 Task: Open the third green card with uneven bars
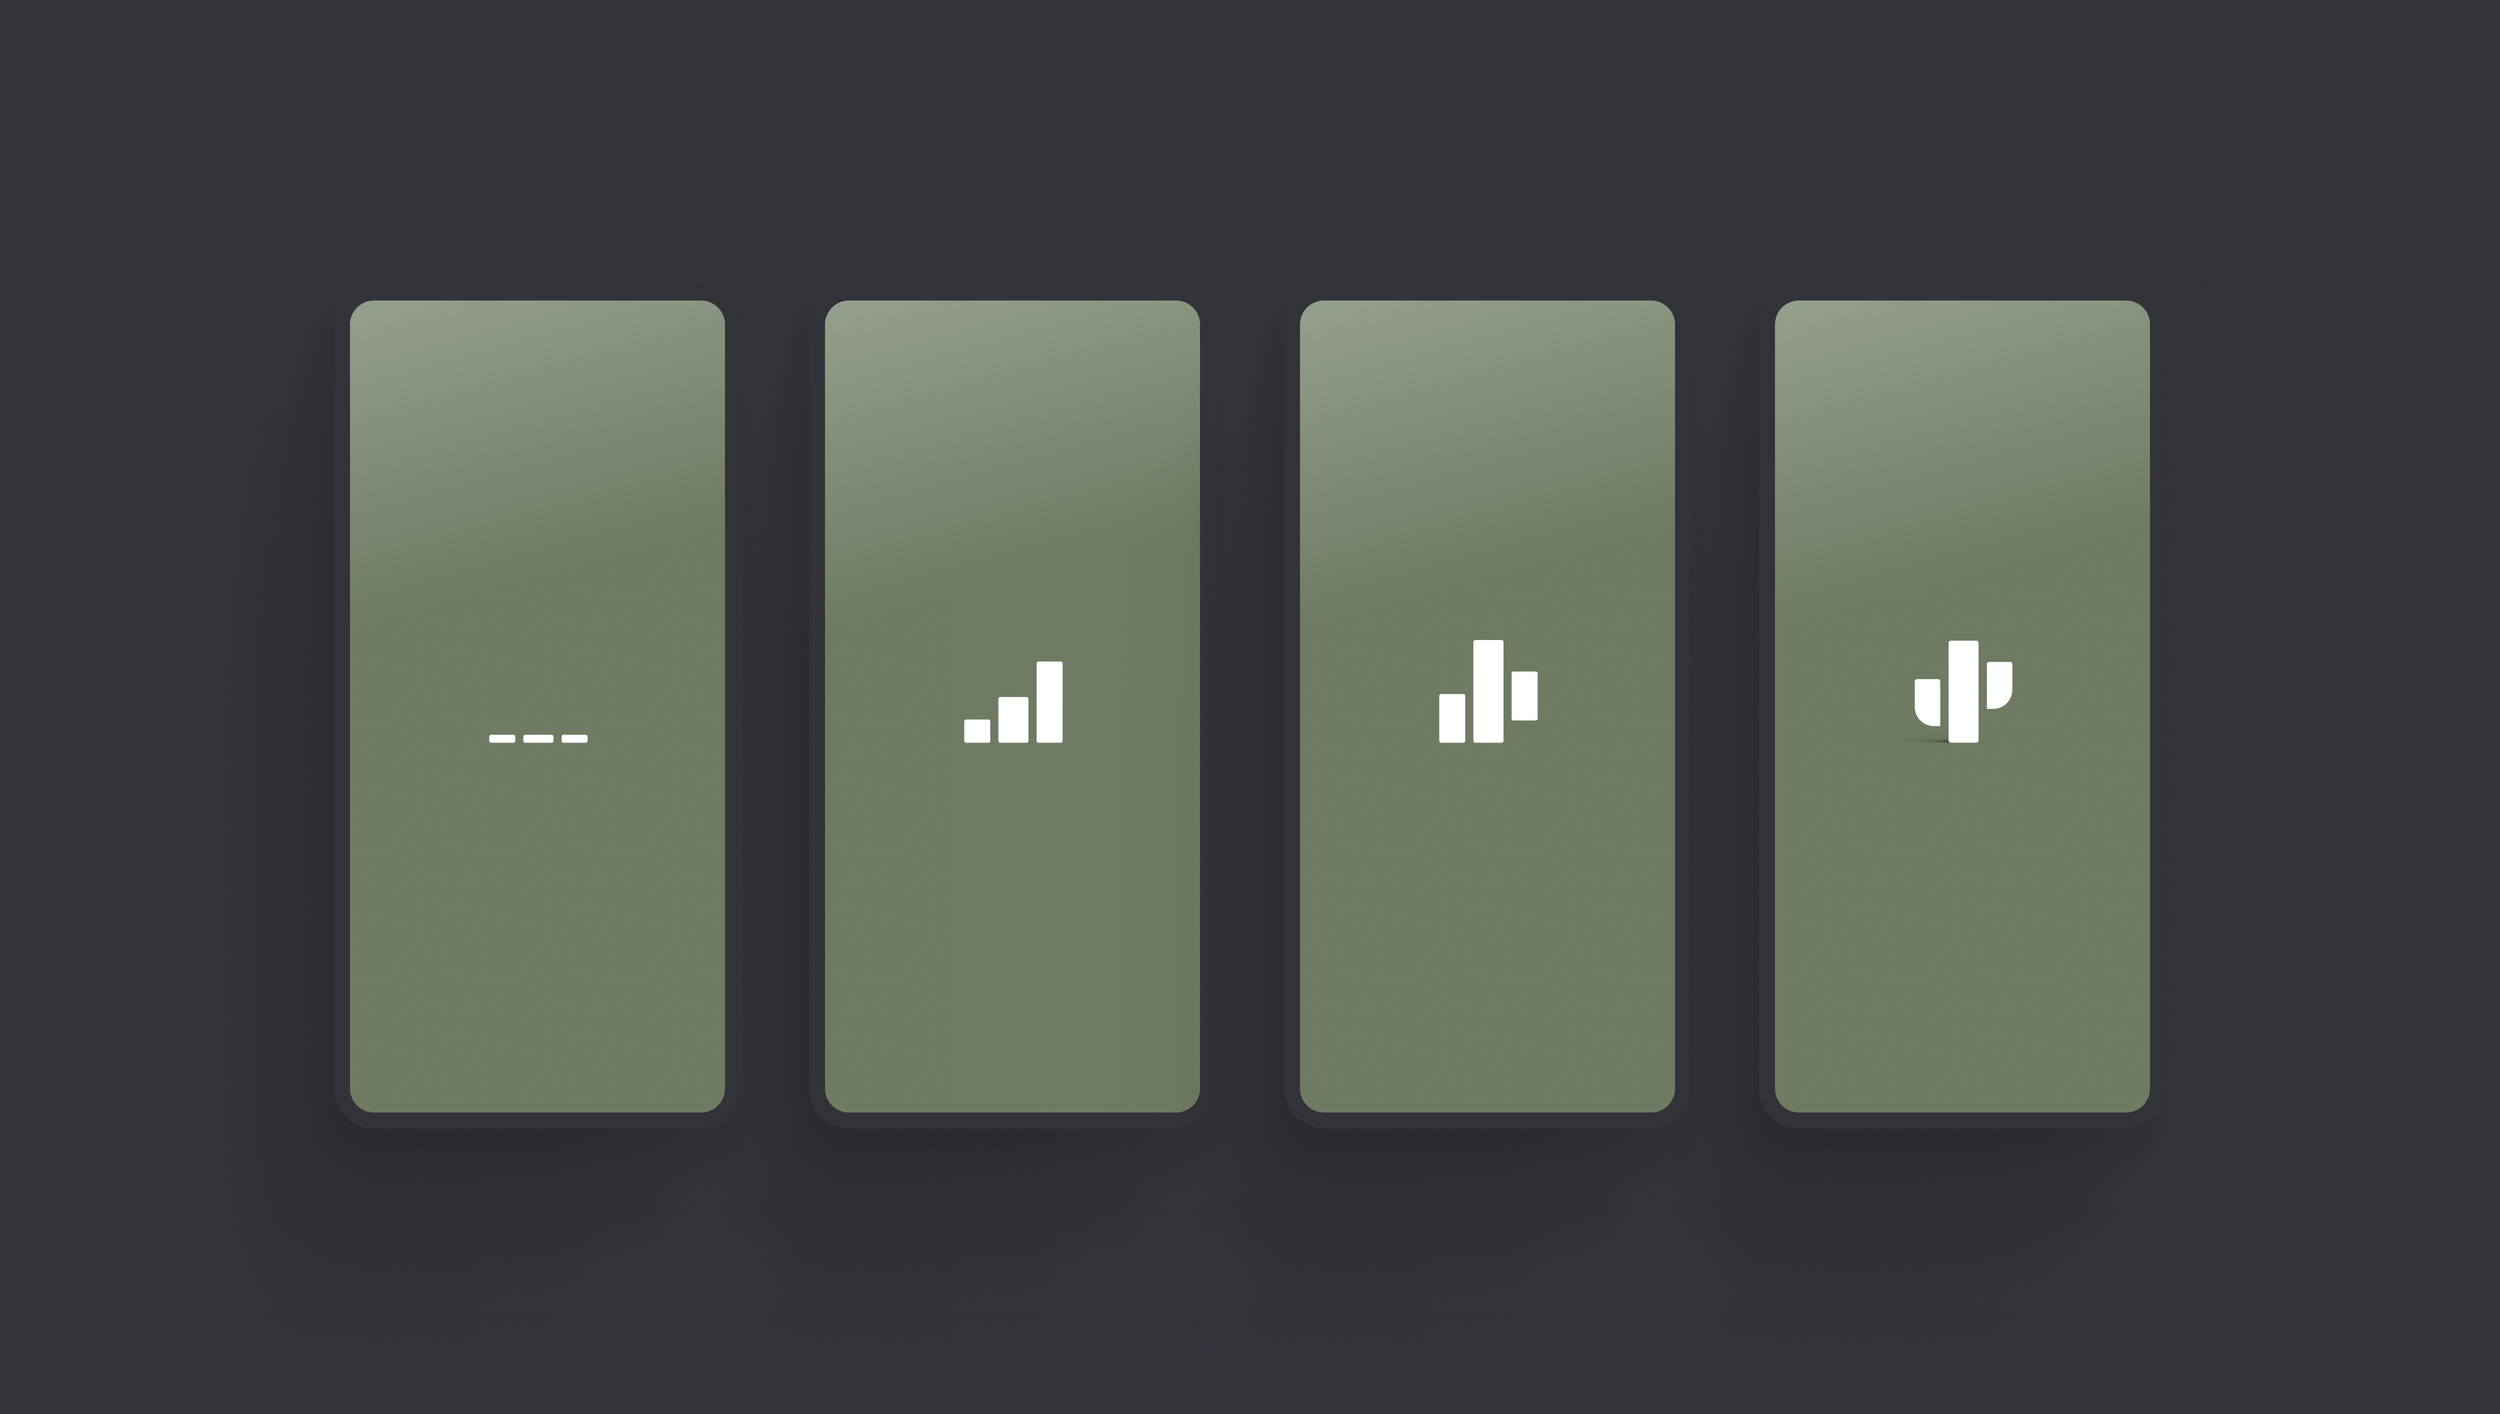1487,706
